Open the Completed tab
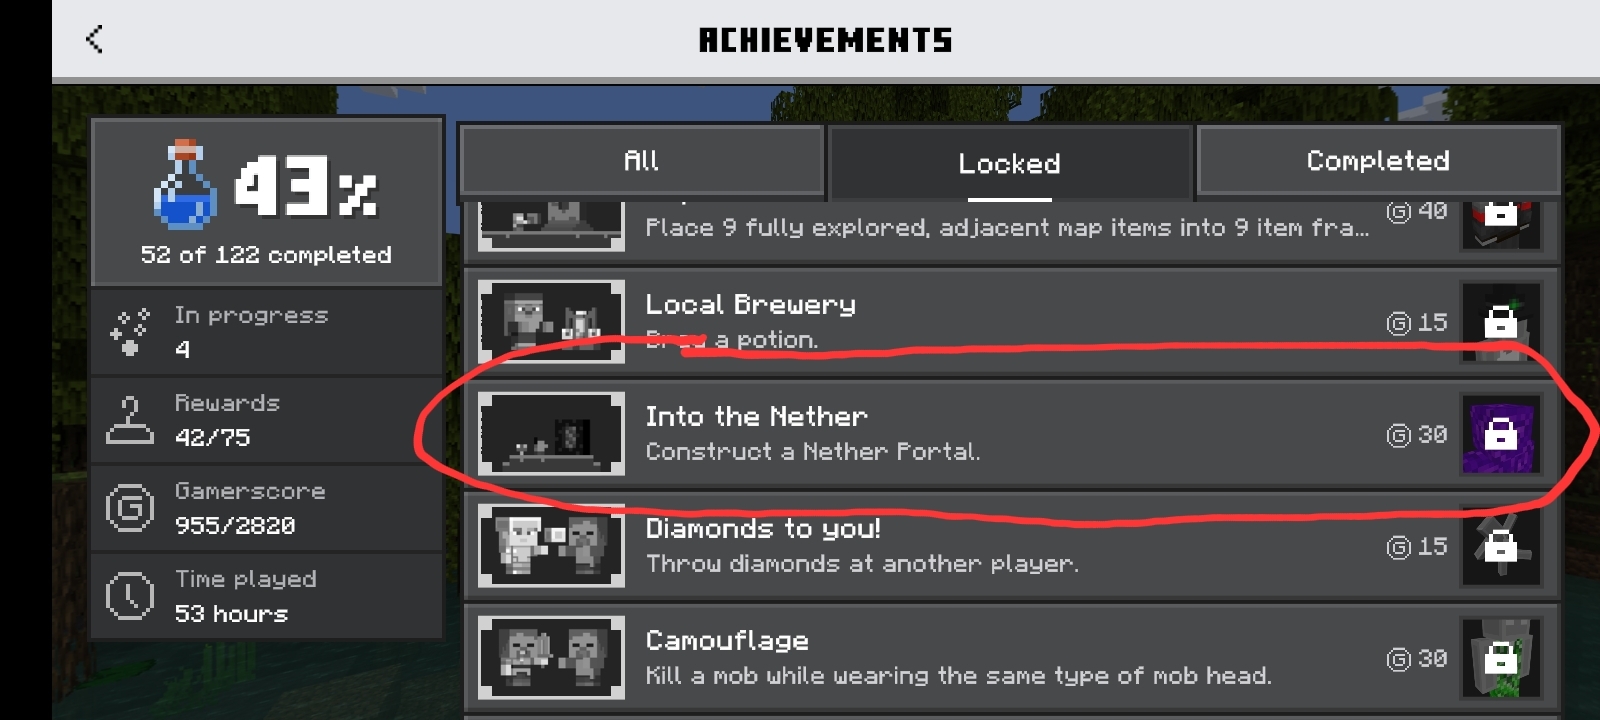Image resolution: width=1600 pixels, height=720 pixels. point(1377,160)
